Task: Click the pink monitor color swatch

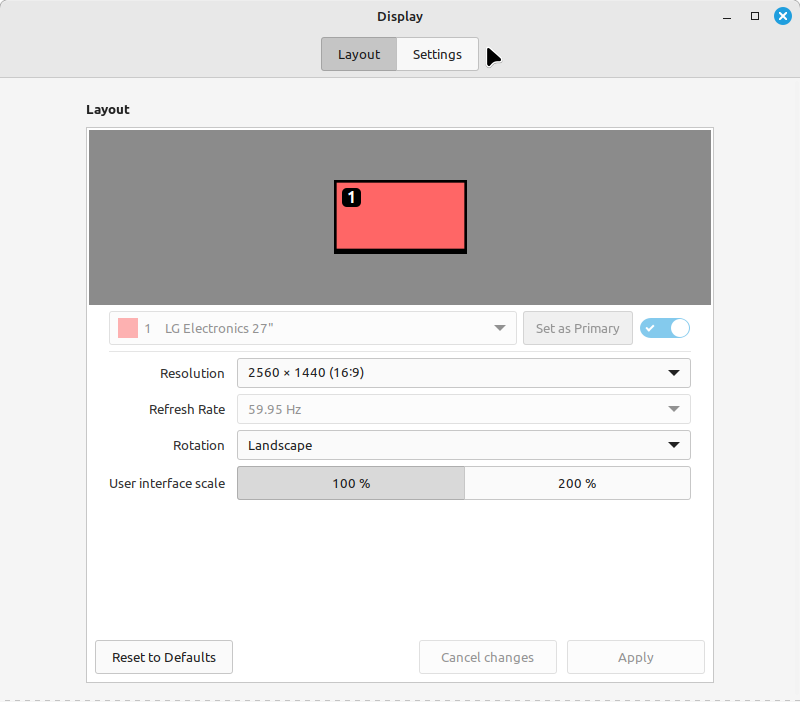Action: click(128, 328)
